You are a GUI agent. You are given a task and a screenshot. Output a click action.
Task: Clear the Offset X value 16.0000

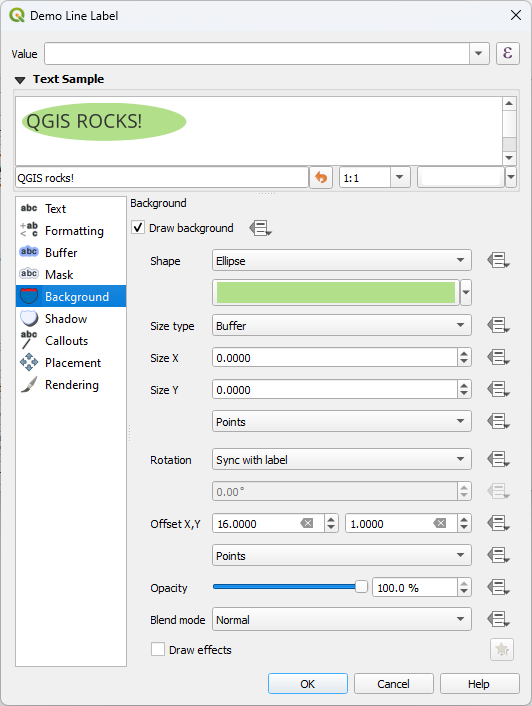click(307, 523)
